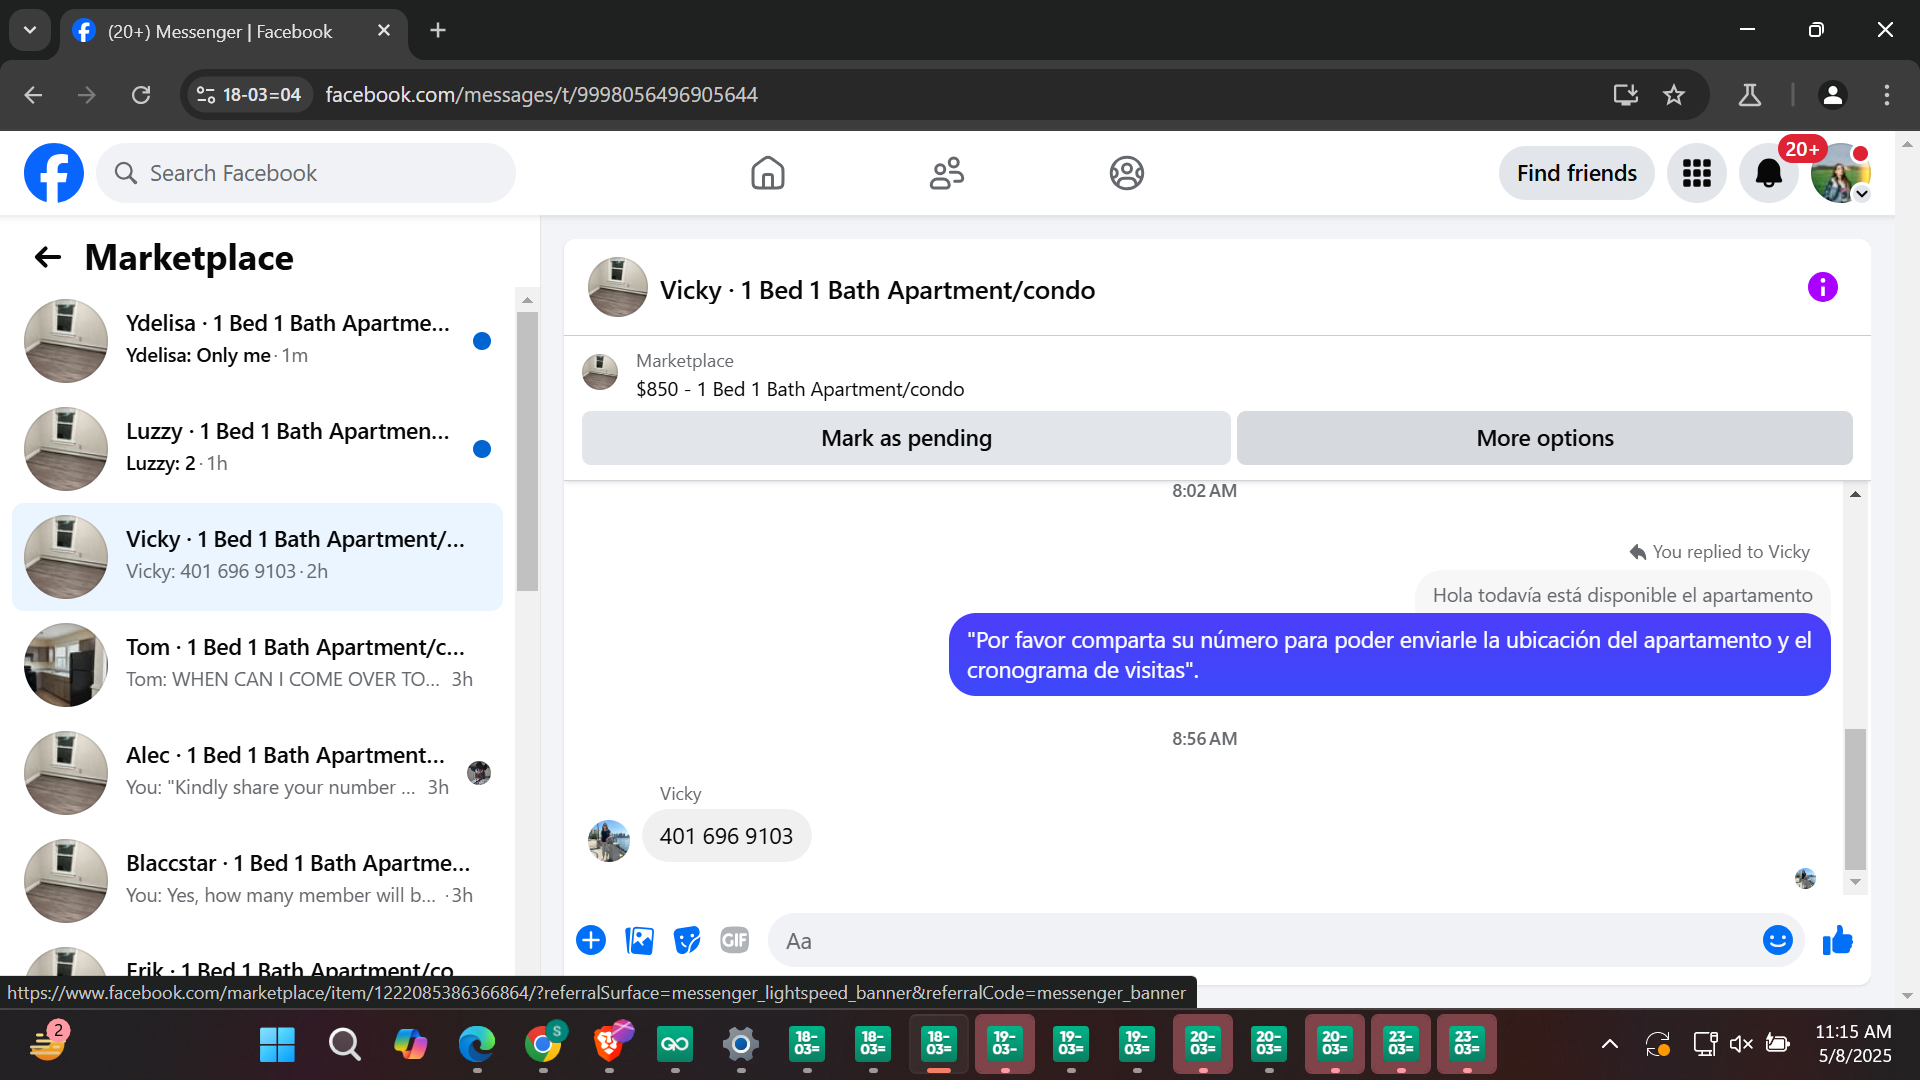Viewport: 1920px width, 1080px height.
Task: Choose a sticker icon
Action: click(687, 940)
